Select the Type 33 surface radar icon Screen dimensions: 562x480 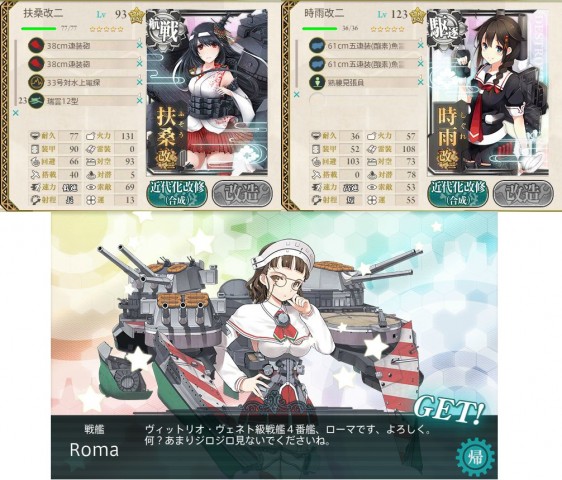36,82
